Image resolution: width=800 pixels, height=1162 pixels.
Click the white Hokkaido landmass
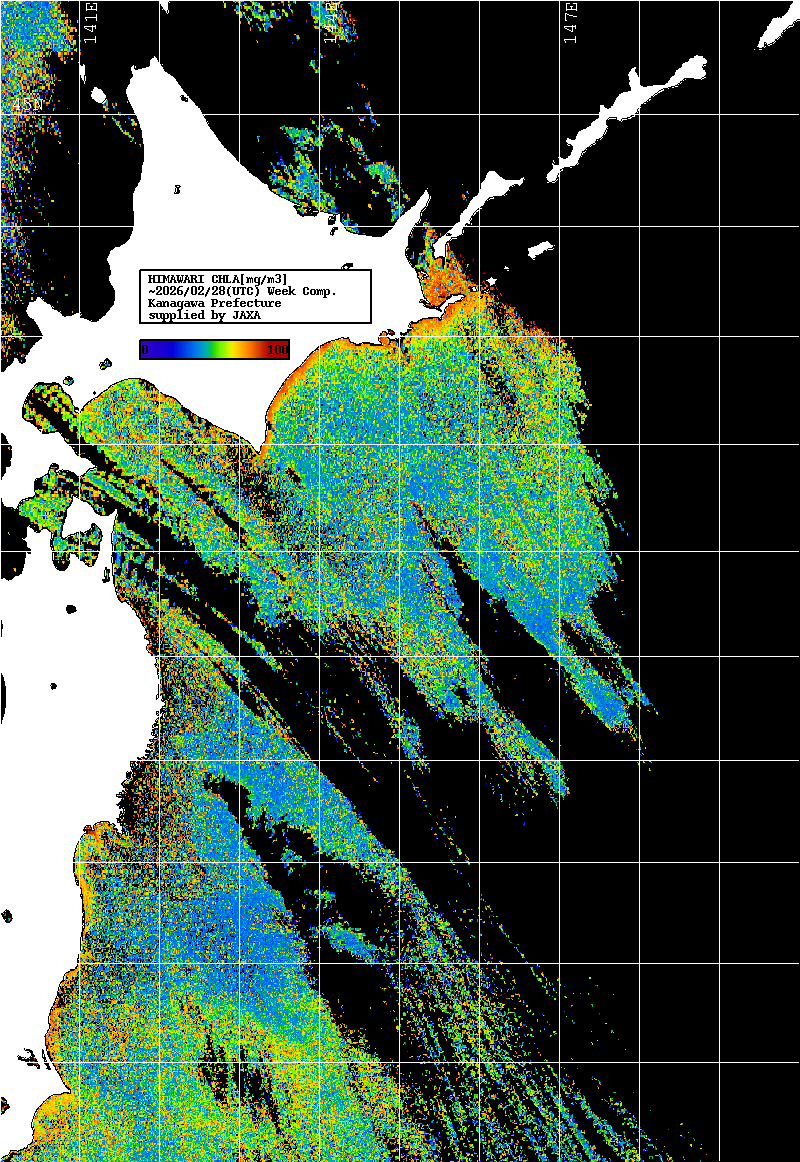click(x=250, y=200)
